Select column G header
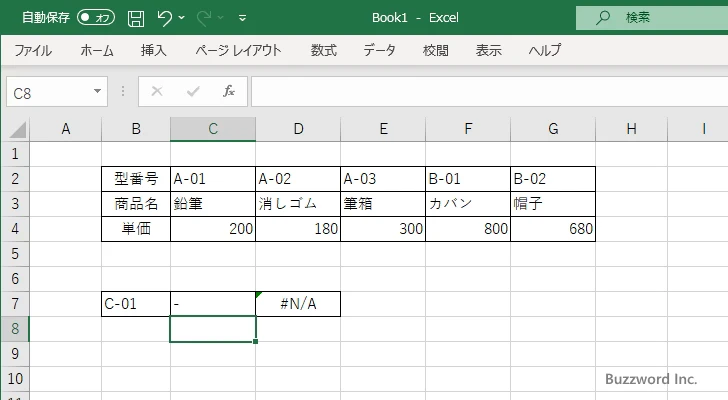 [553, 129]
